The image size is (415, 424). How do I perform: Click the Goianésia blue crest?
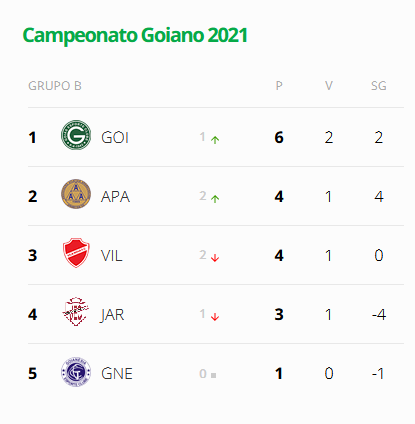76,372
